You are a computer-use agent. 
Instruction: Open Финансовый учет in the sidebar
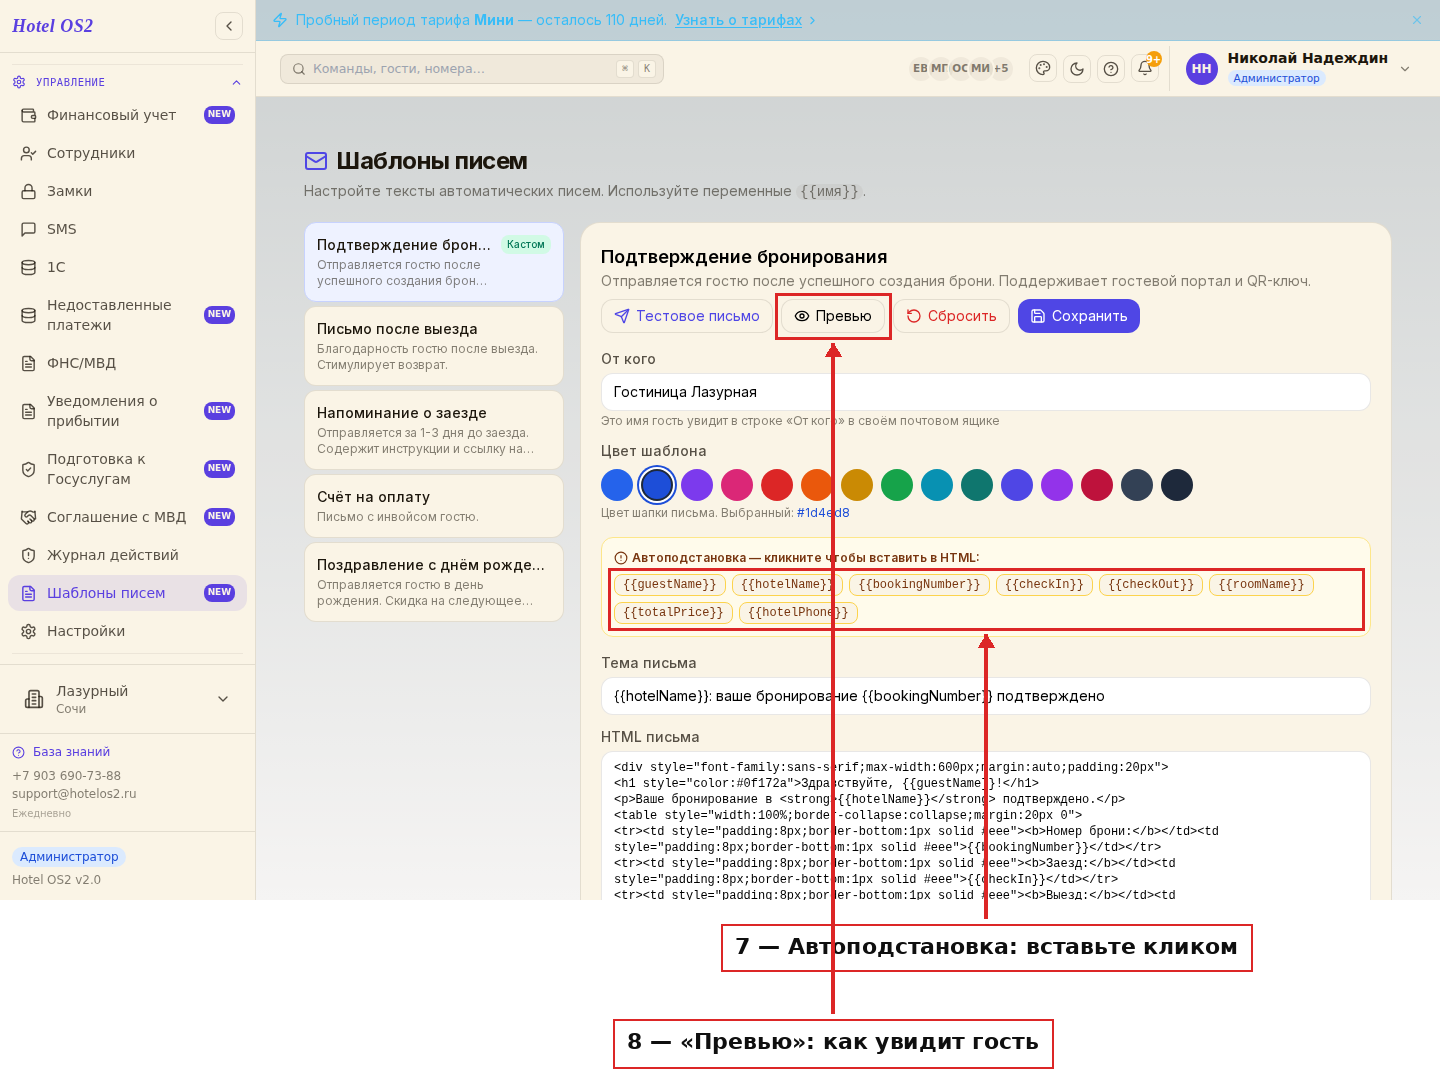point(127,115)
